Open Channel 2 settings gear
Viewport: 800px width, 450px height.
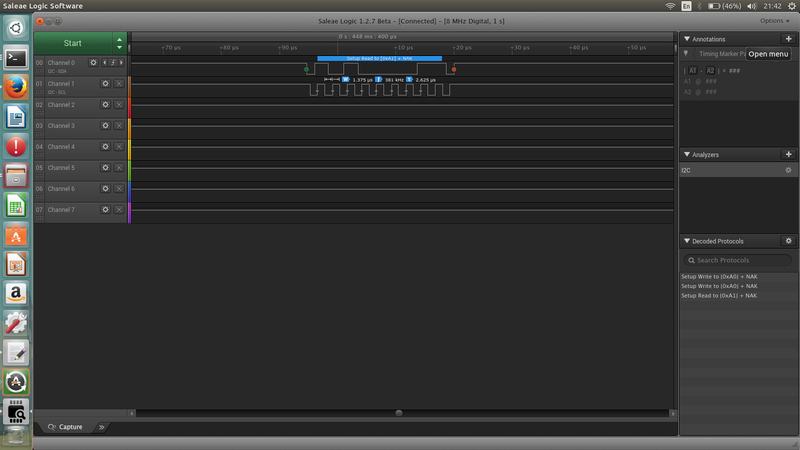(105, 105)
